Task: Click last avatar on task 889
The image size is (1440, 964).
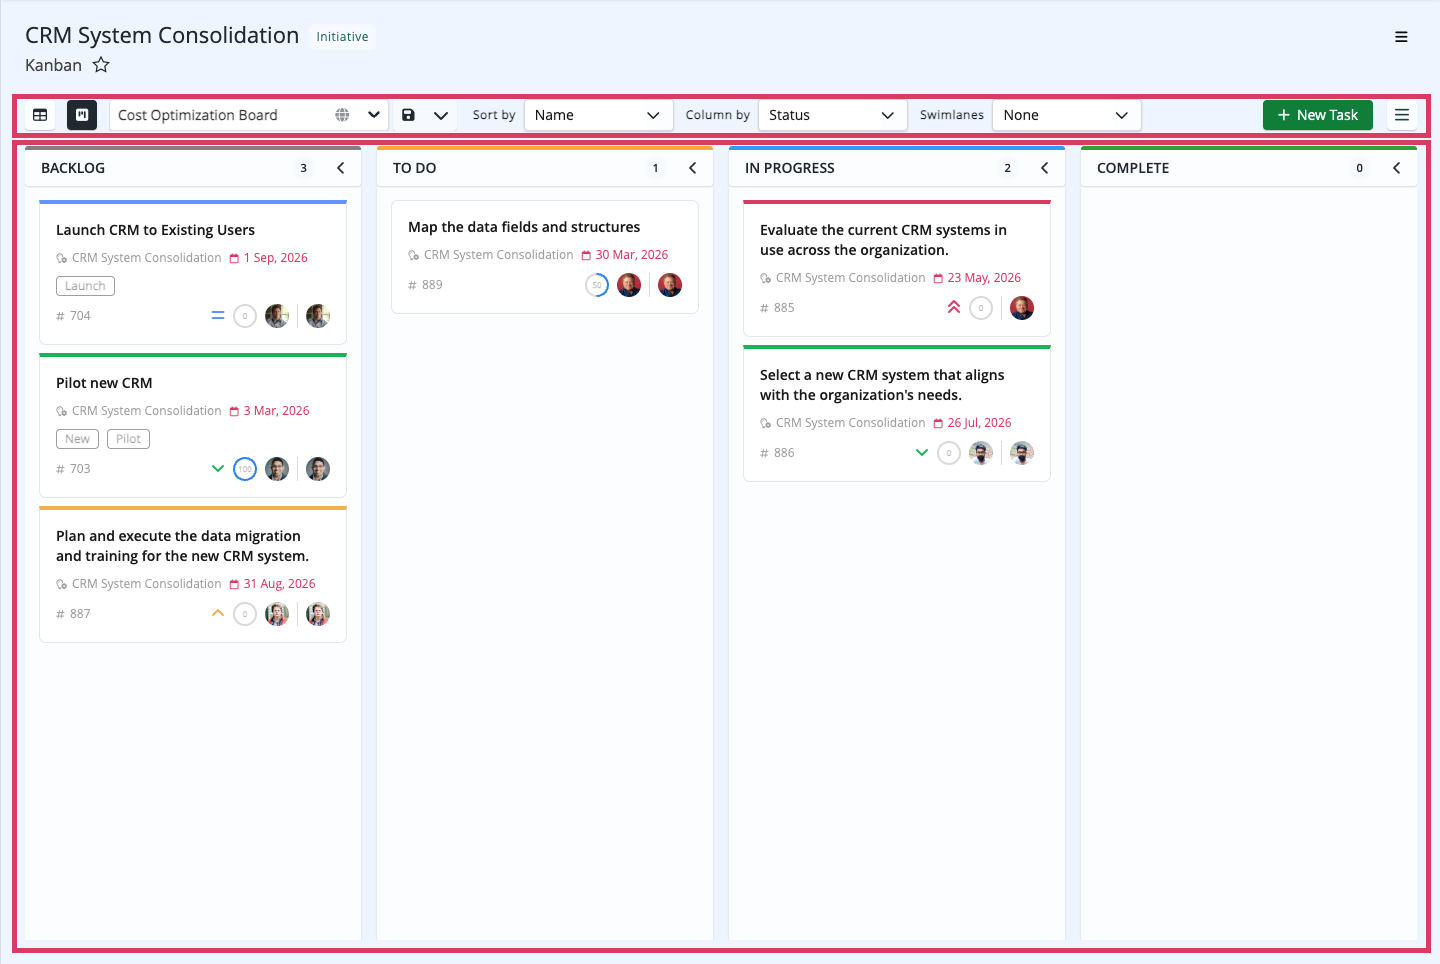Action: click(x=670, y=285)
